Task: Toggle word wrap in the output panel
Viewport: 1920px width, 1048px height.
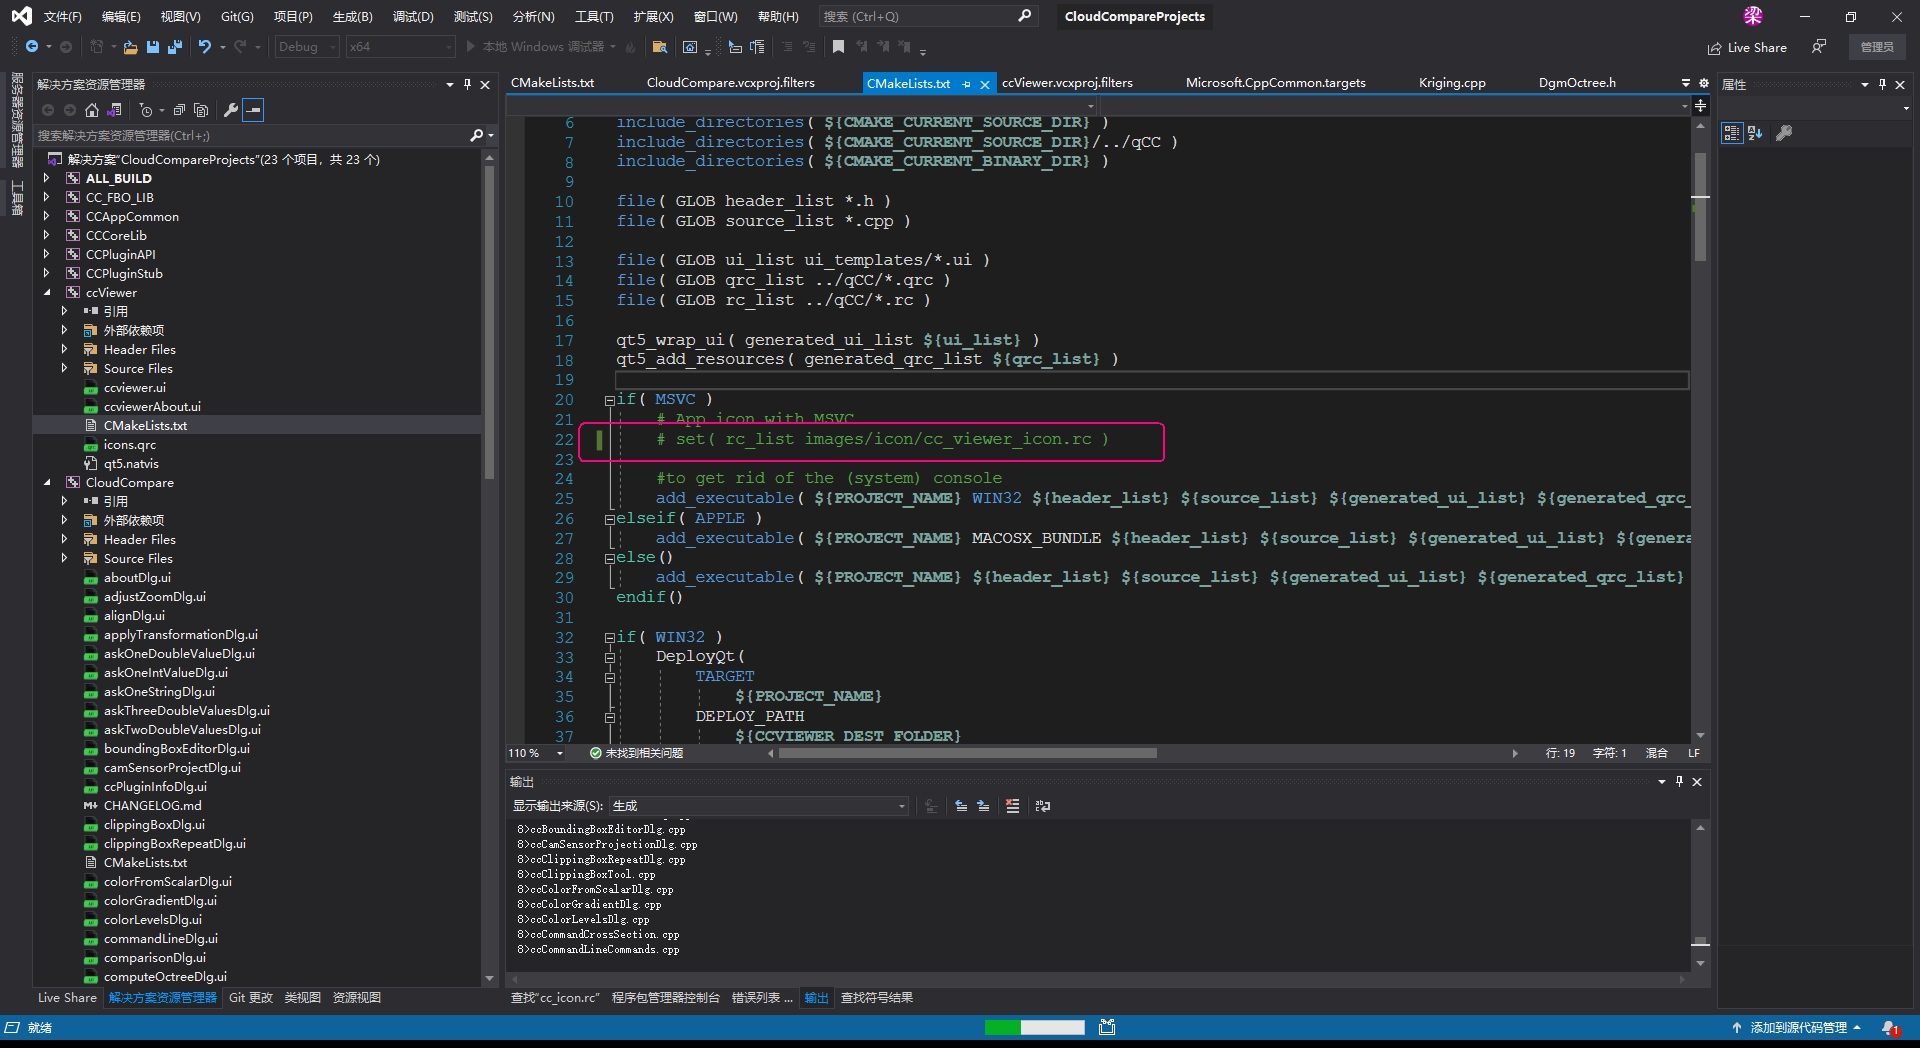Action: click(1042, 806)
